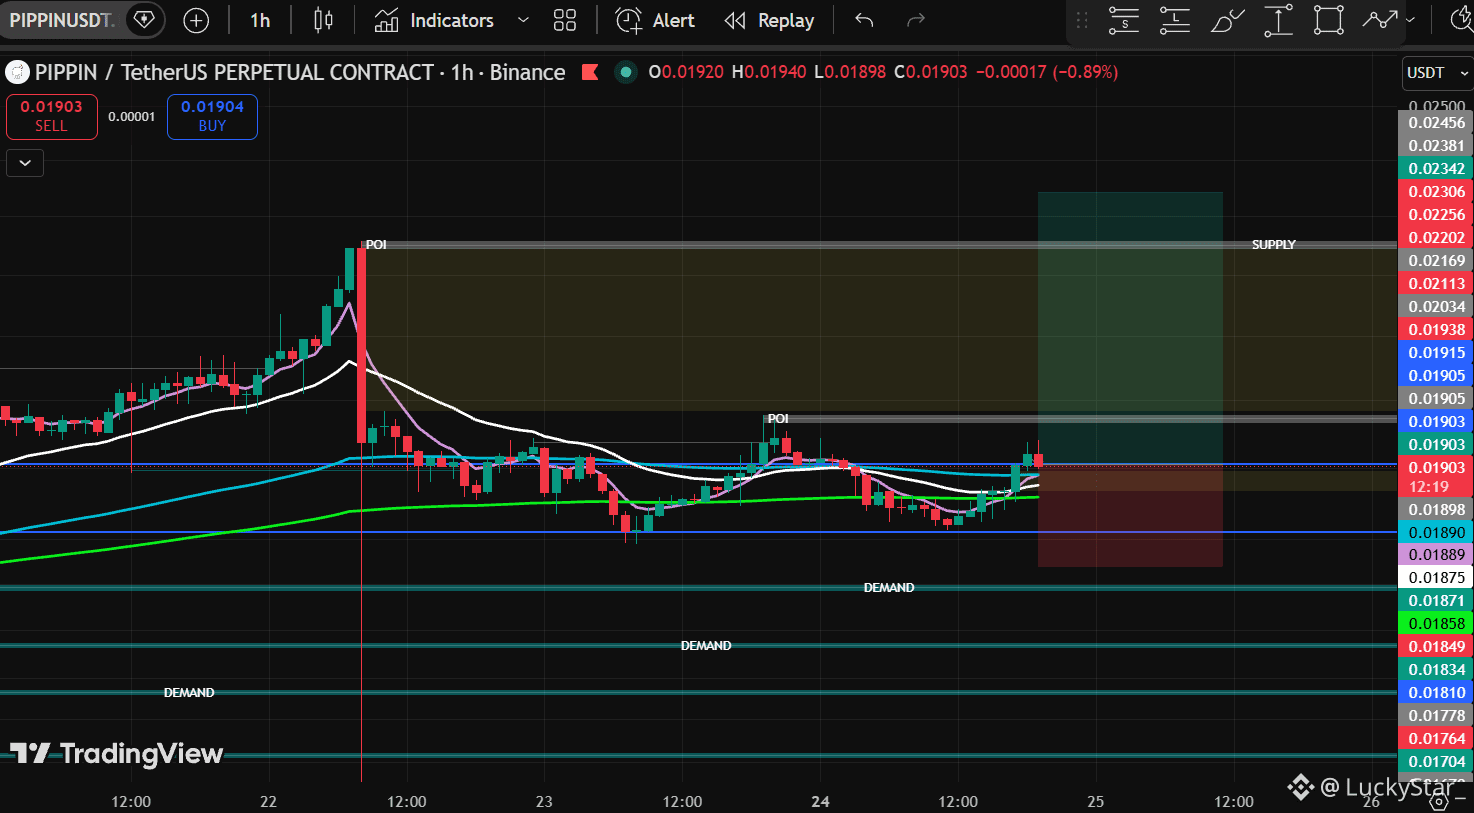Click the bright green 0.01858 price label
Viewport: 1474px width, 813px height.
point(1436,624)
